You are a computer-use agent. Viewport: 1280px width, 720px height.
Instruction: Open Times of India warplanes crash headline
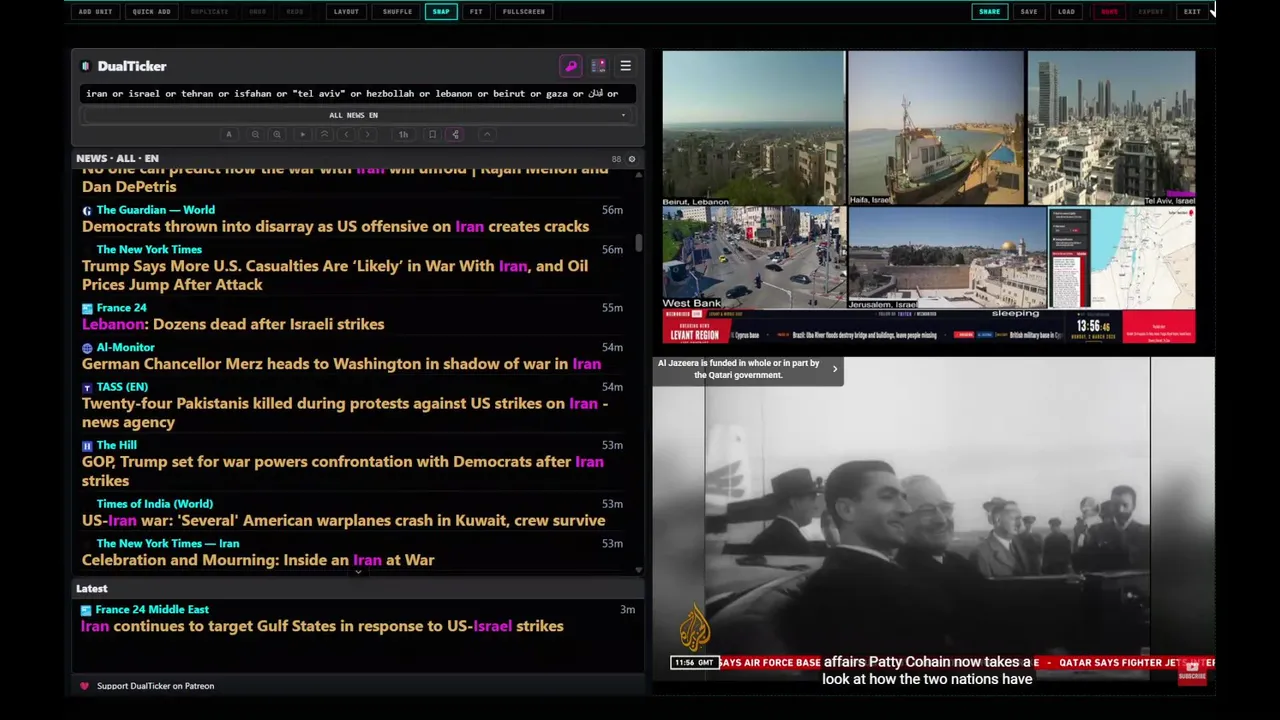click(343, 521)
